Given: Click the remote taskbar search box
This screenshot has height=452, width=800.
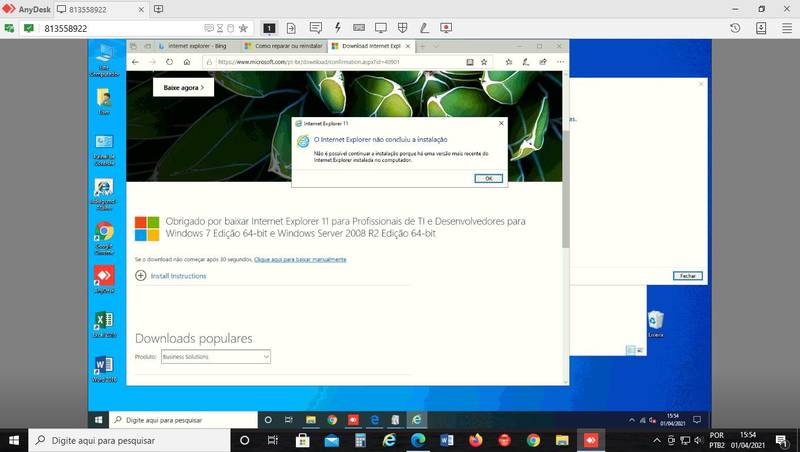Looking at the screenshot, I should [184, 420].
